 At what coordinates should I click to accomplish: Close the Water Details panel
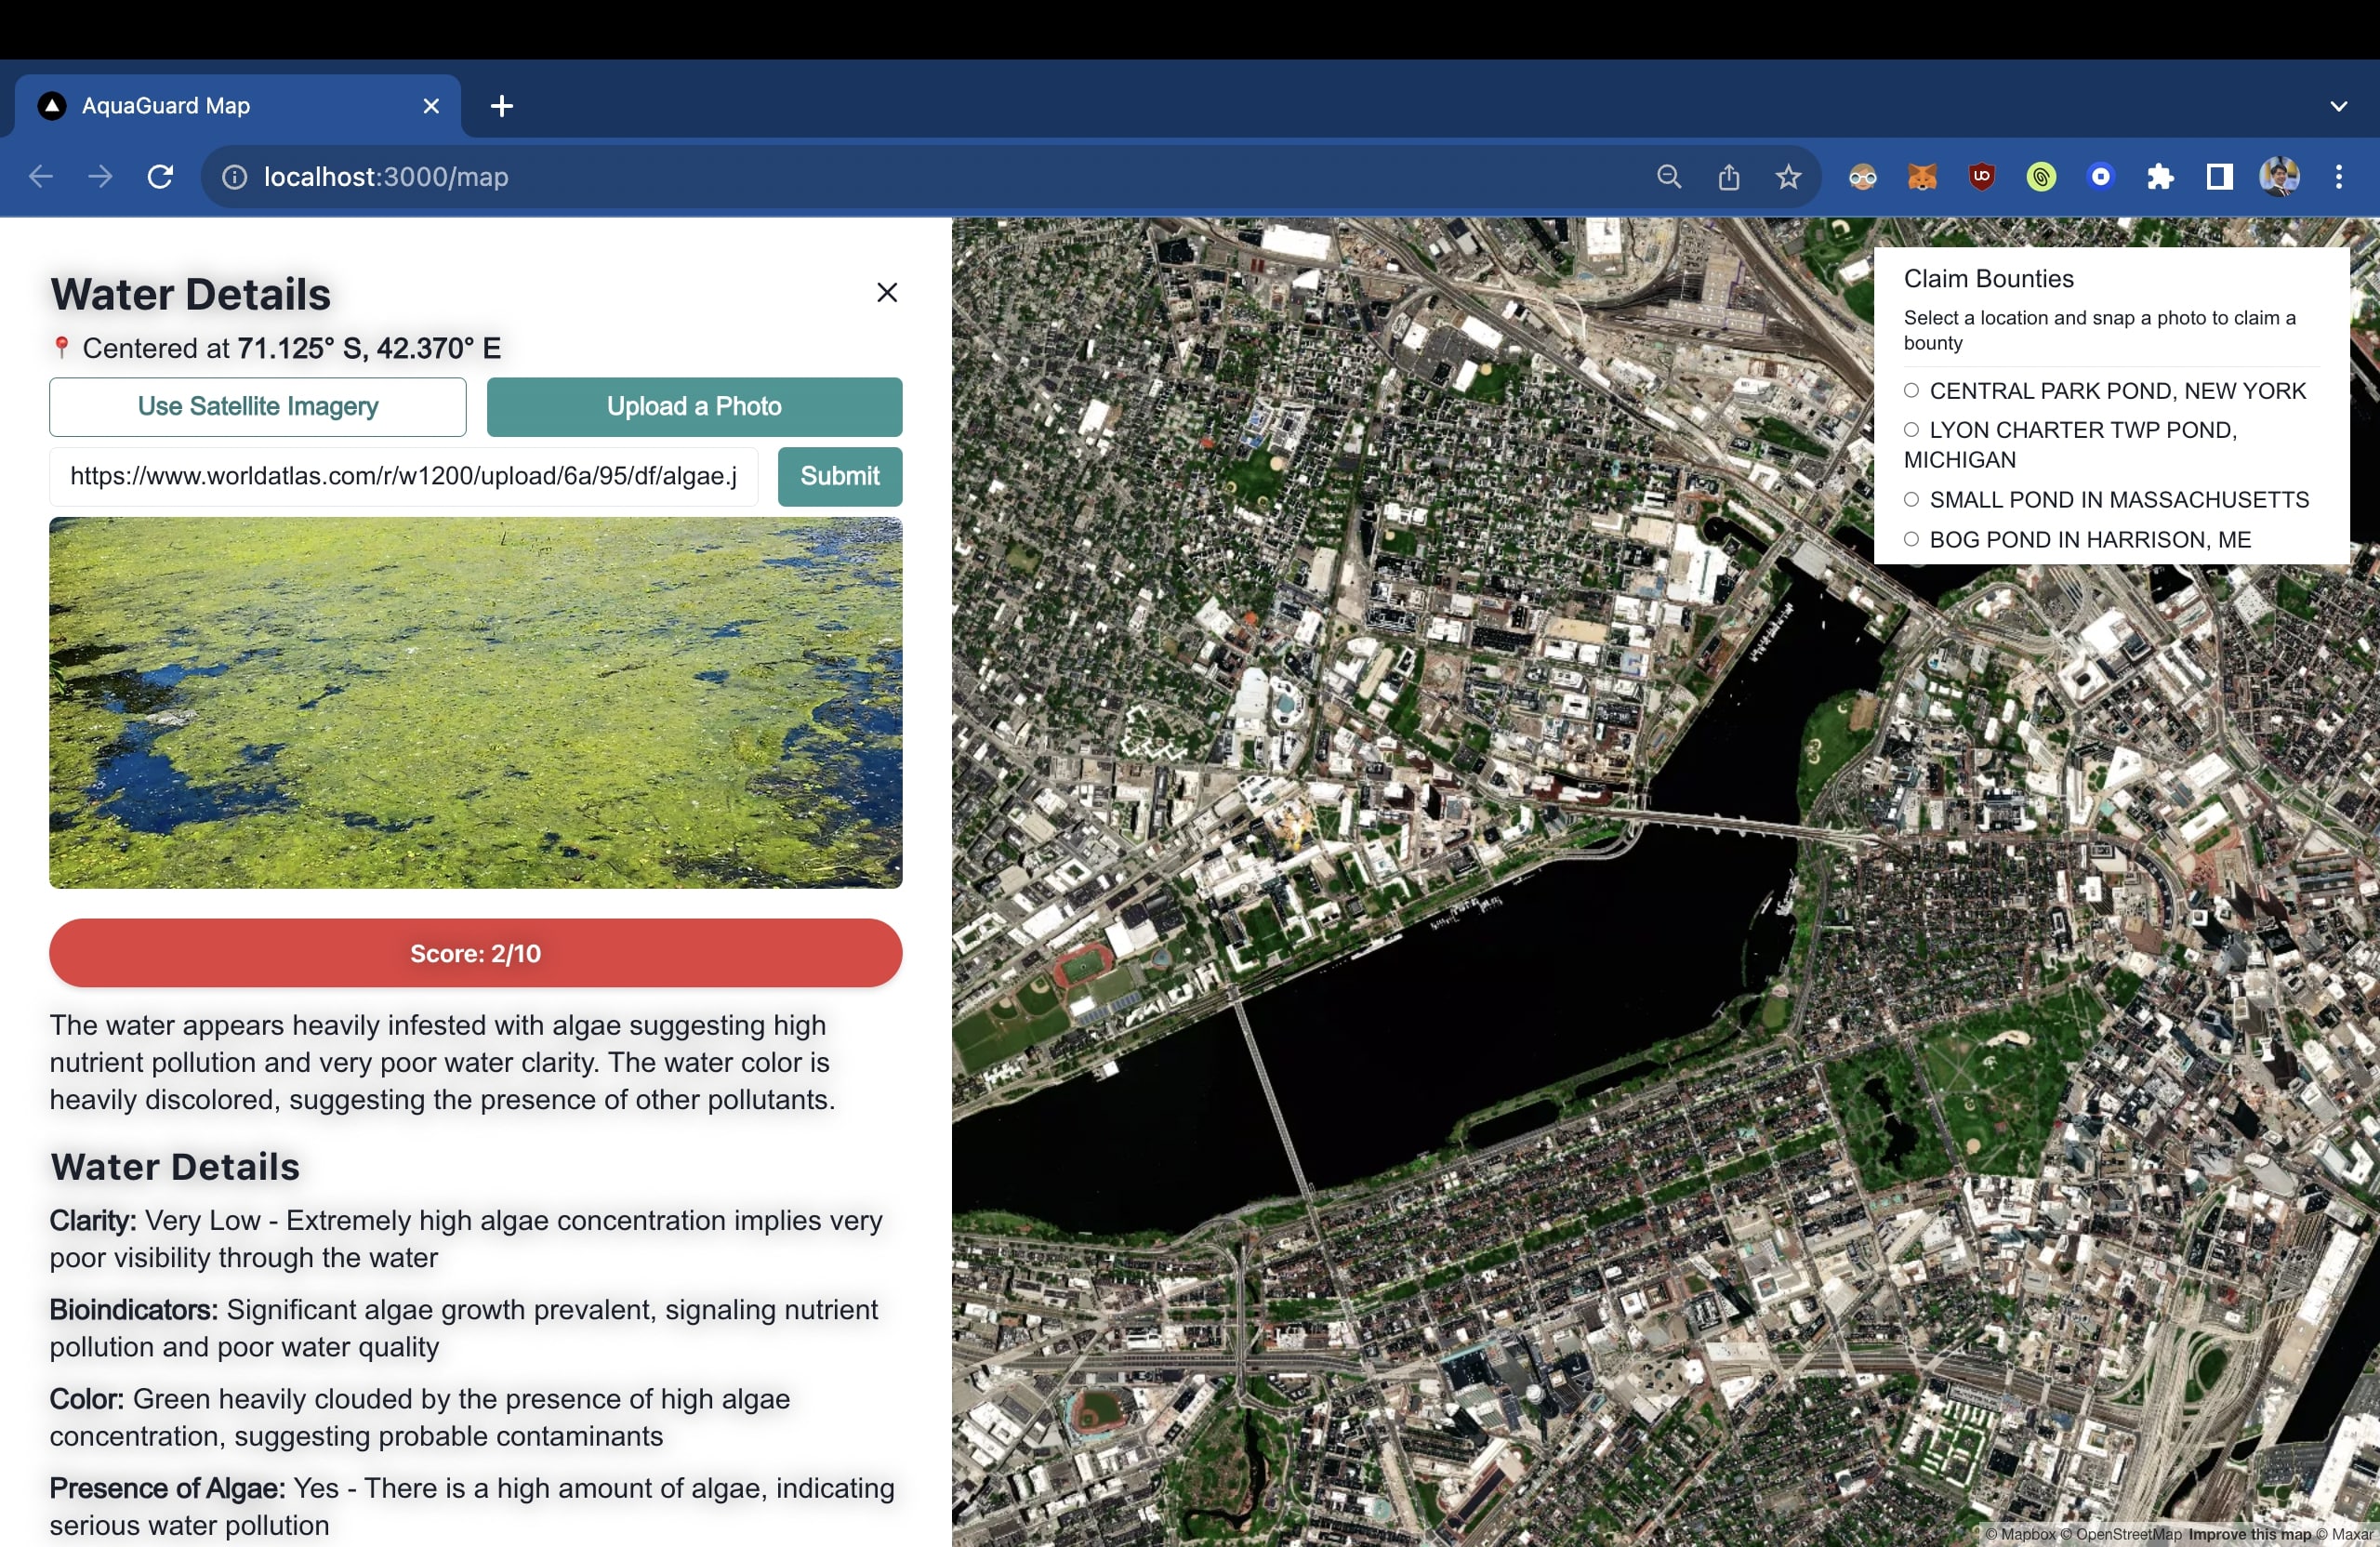(886, 292)
